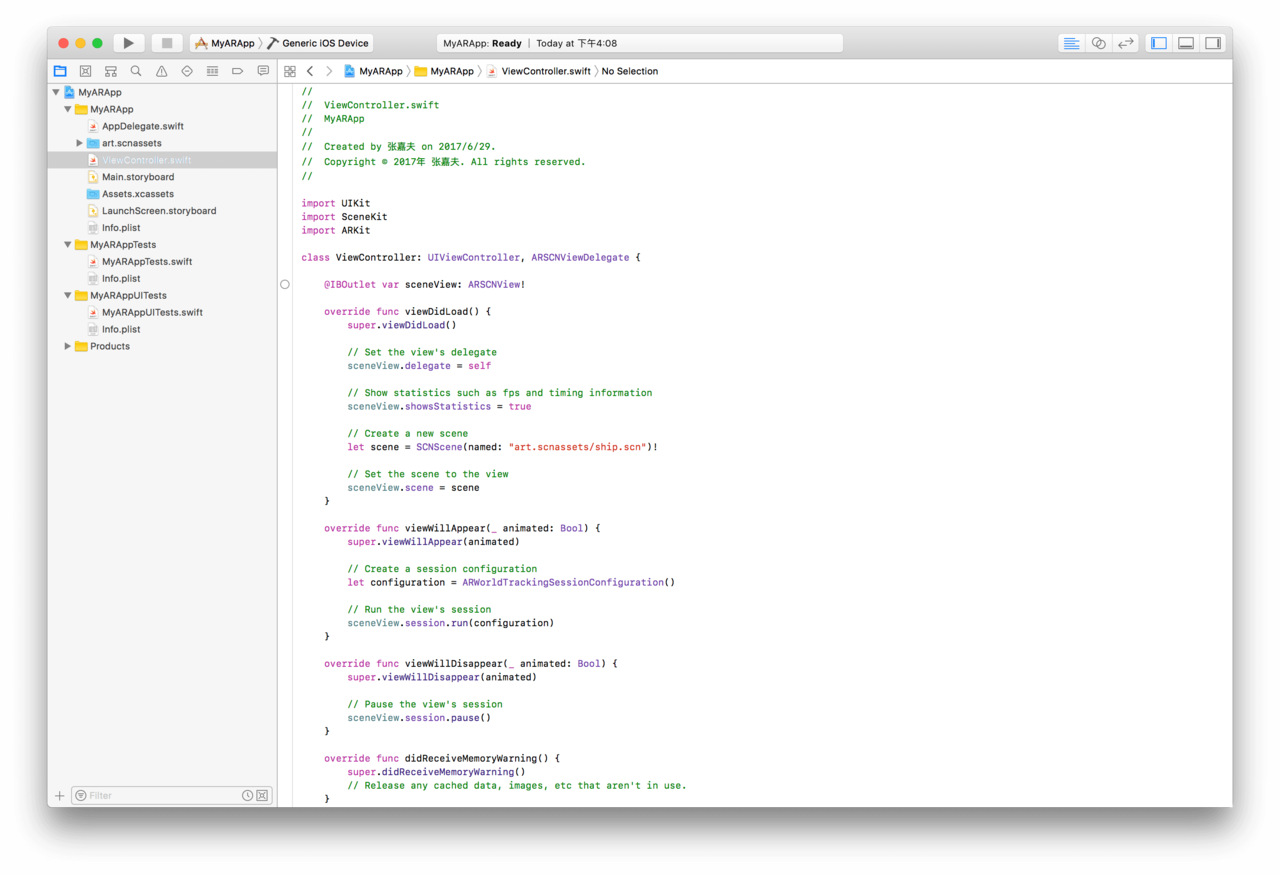This screenshot has width=1280, height=875.
Task: Filter navigator by source control status
Action: pyautogui.click(x=262, y=796)
